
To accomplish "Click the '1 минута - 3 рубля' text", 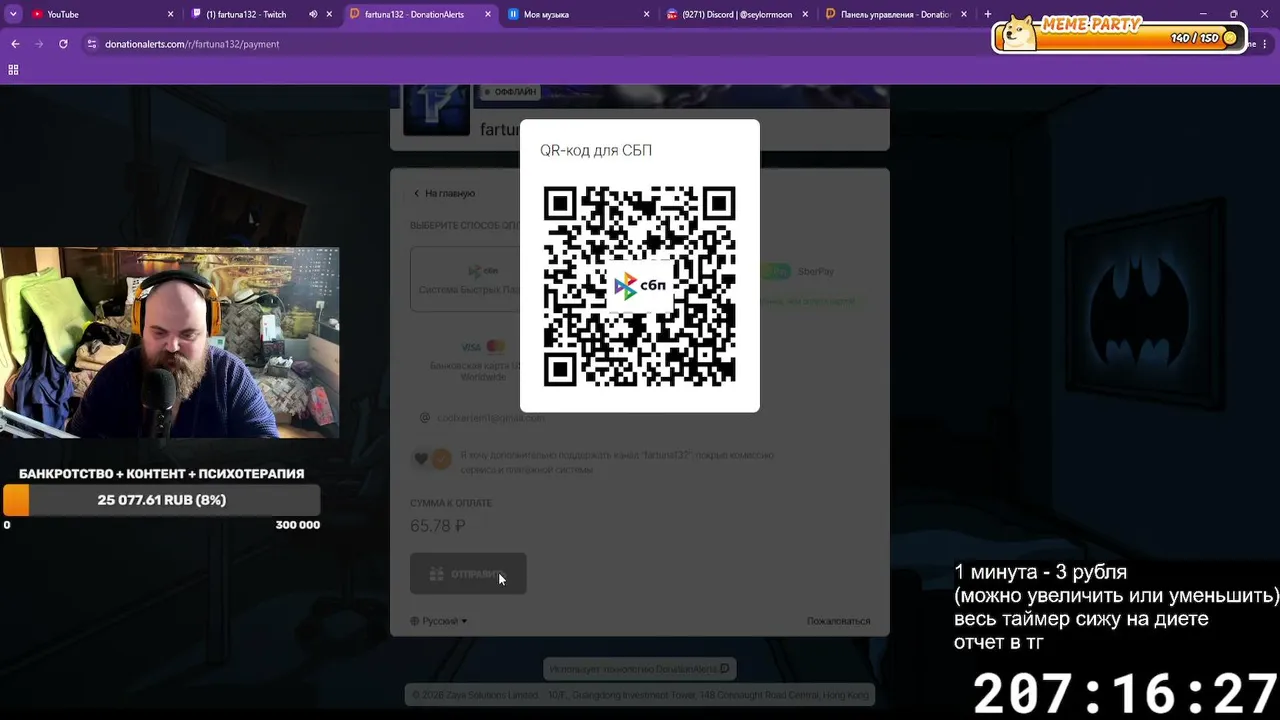I will tap(1041, 572).
